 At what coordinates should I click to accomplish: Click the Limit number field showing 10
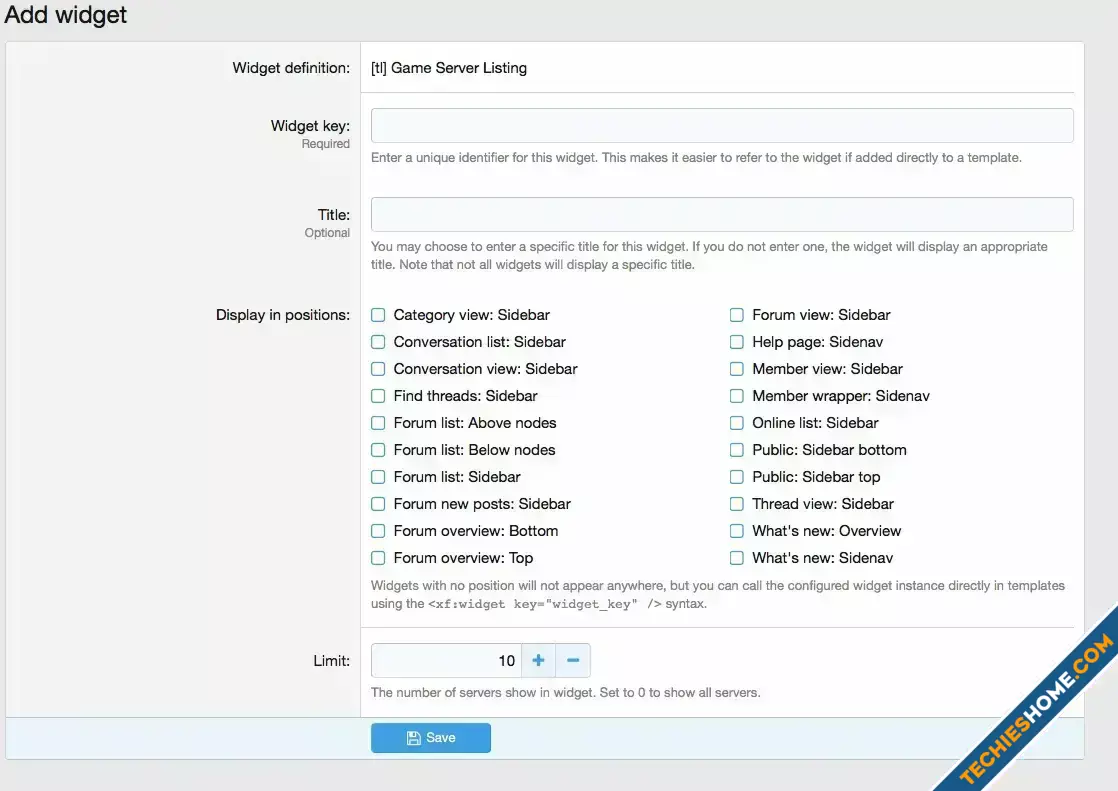pyautogui.click(x=446, y=660)
